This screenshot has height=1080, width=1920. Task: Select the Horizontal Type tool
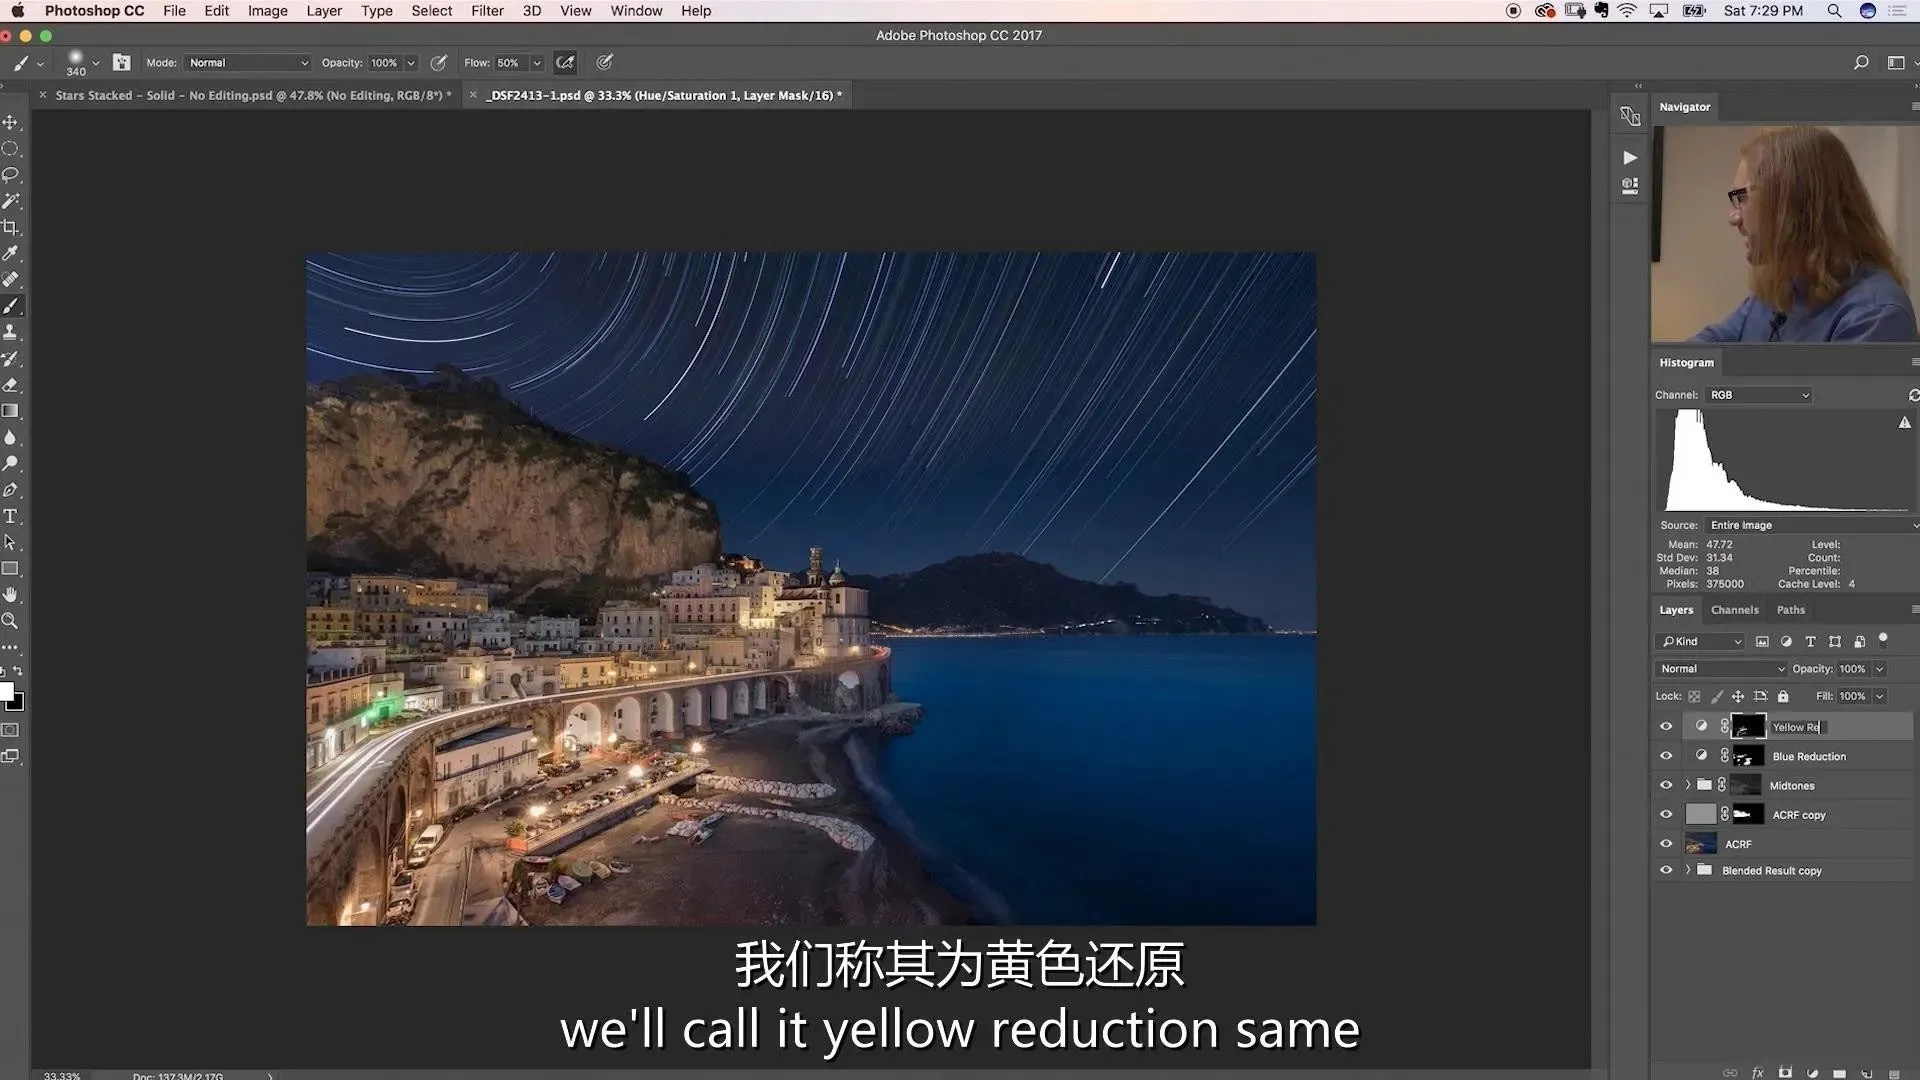click(10, 516)
